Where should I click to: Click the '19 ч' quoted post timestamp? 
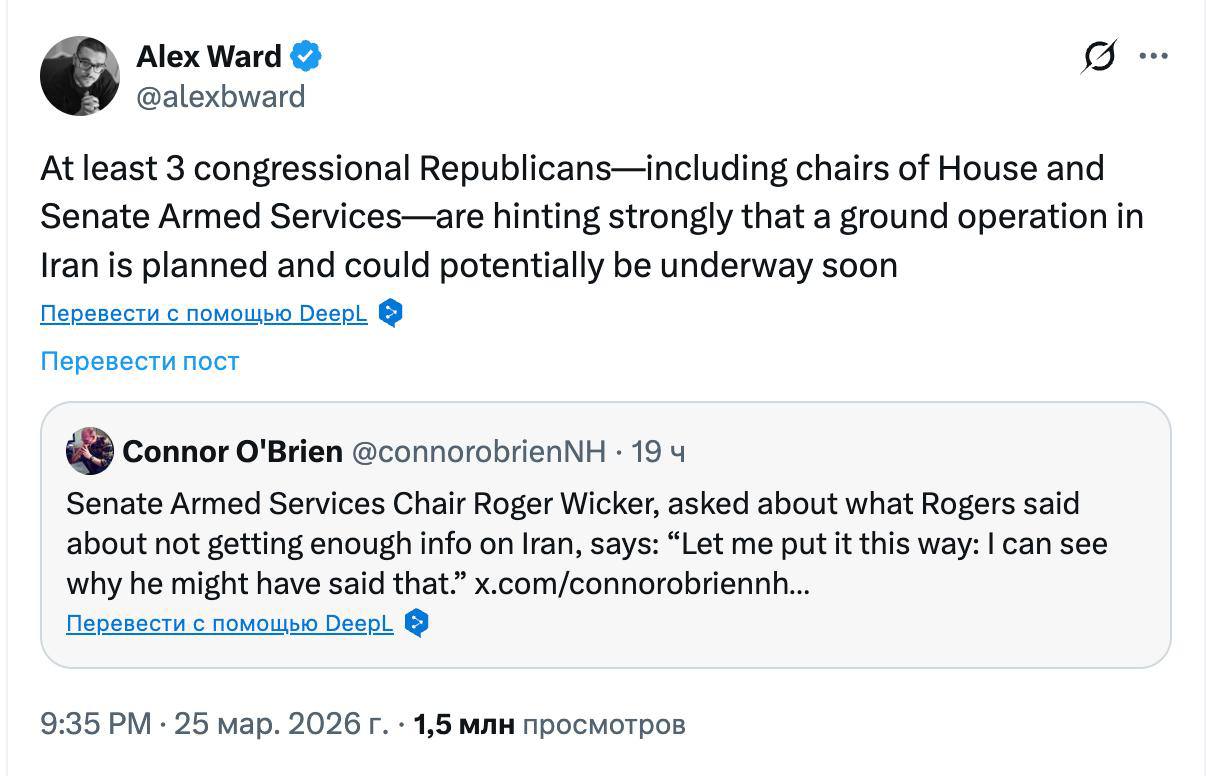click(659, 452)
